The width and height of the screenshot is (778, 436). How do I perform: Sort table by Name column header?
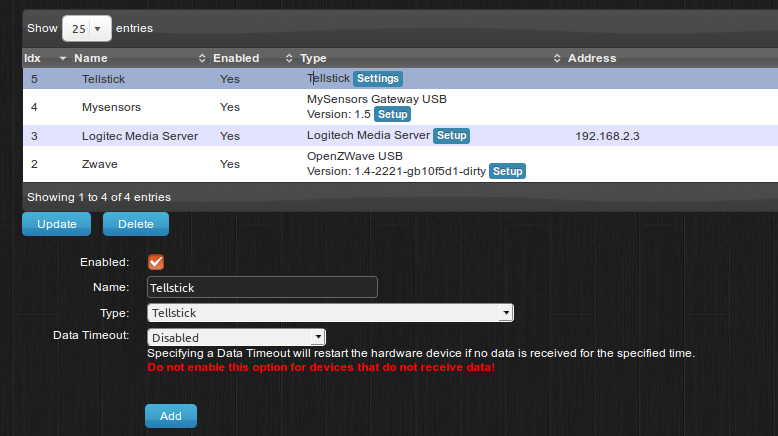click(x=139, y=58)
